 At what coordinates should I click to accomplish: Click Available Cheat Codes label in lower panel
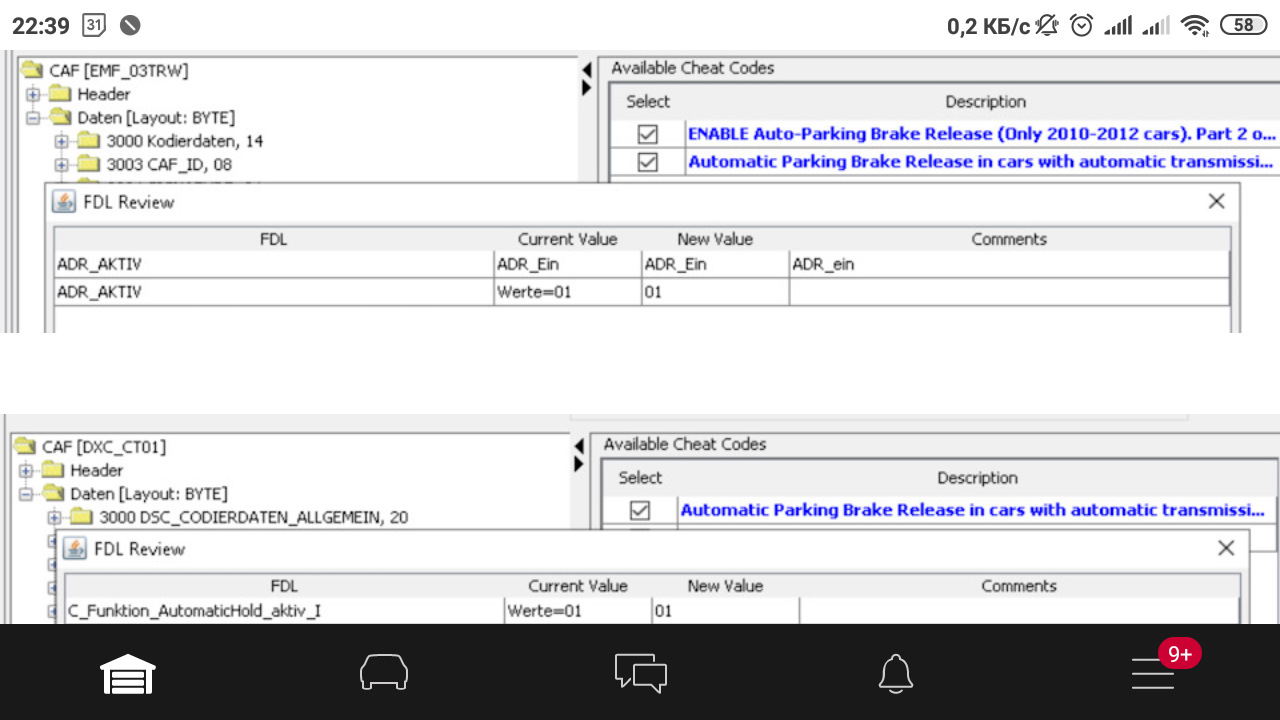tap(685, 444)
